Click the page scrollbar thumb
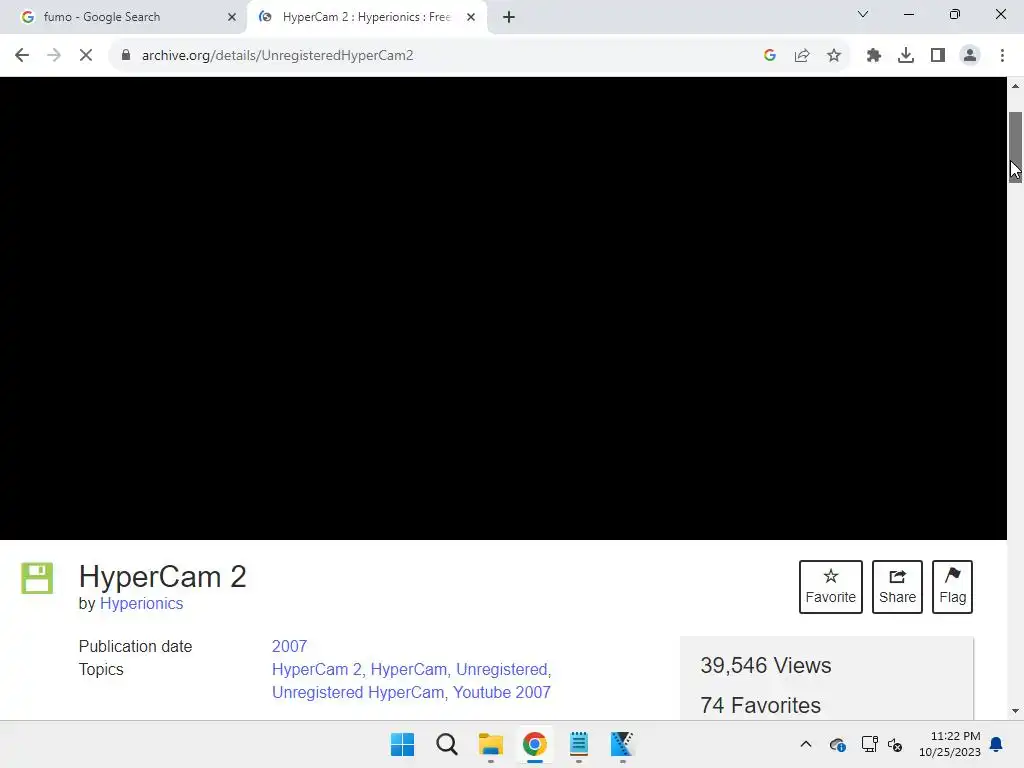Image resolution: width=1024 pixels, height=768 pixels. click(1016, 148)
